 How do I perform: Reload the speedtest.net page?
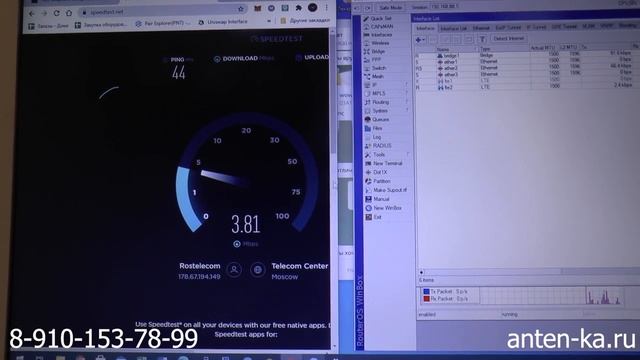[56, 13]
